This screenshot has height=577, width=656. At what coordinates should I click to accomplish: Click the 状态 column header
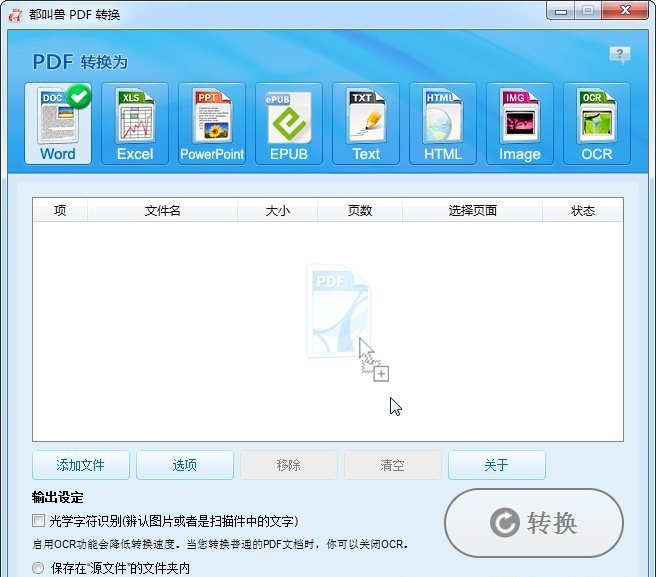point(583,210)
